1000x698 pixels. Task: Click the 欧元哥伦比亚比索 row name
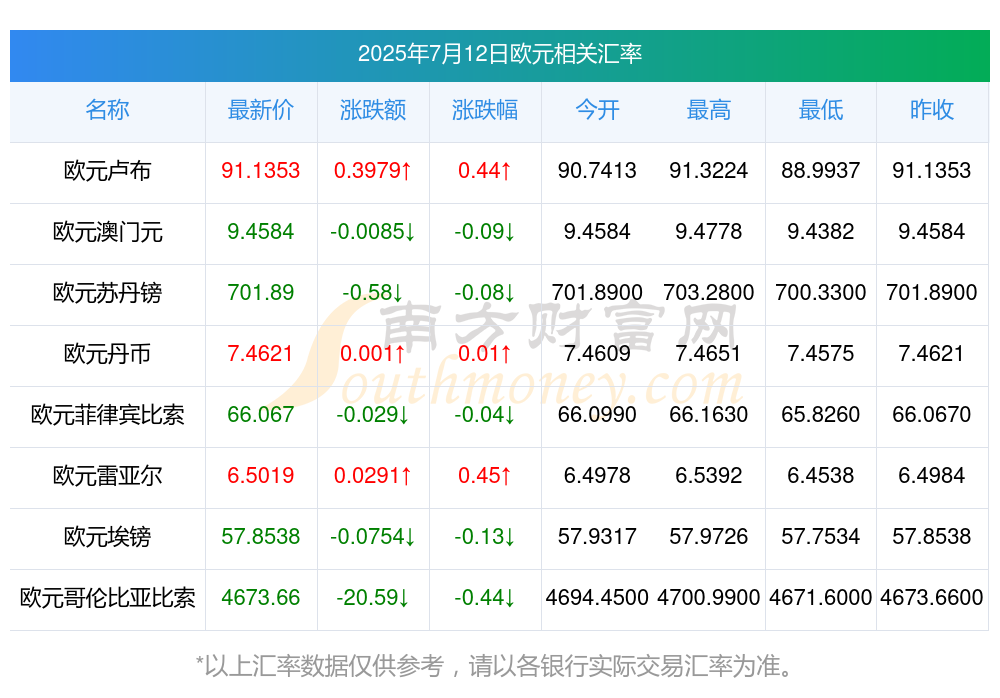coord(107,598)
